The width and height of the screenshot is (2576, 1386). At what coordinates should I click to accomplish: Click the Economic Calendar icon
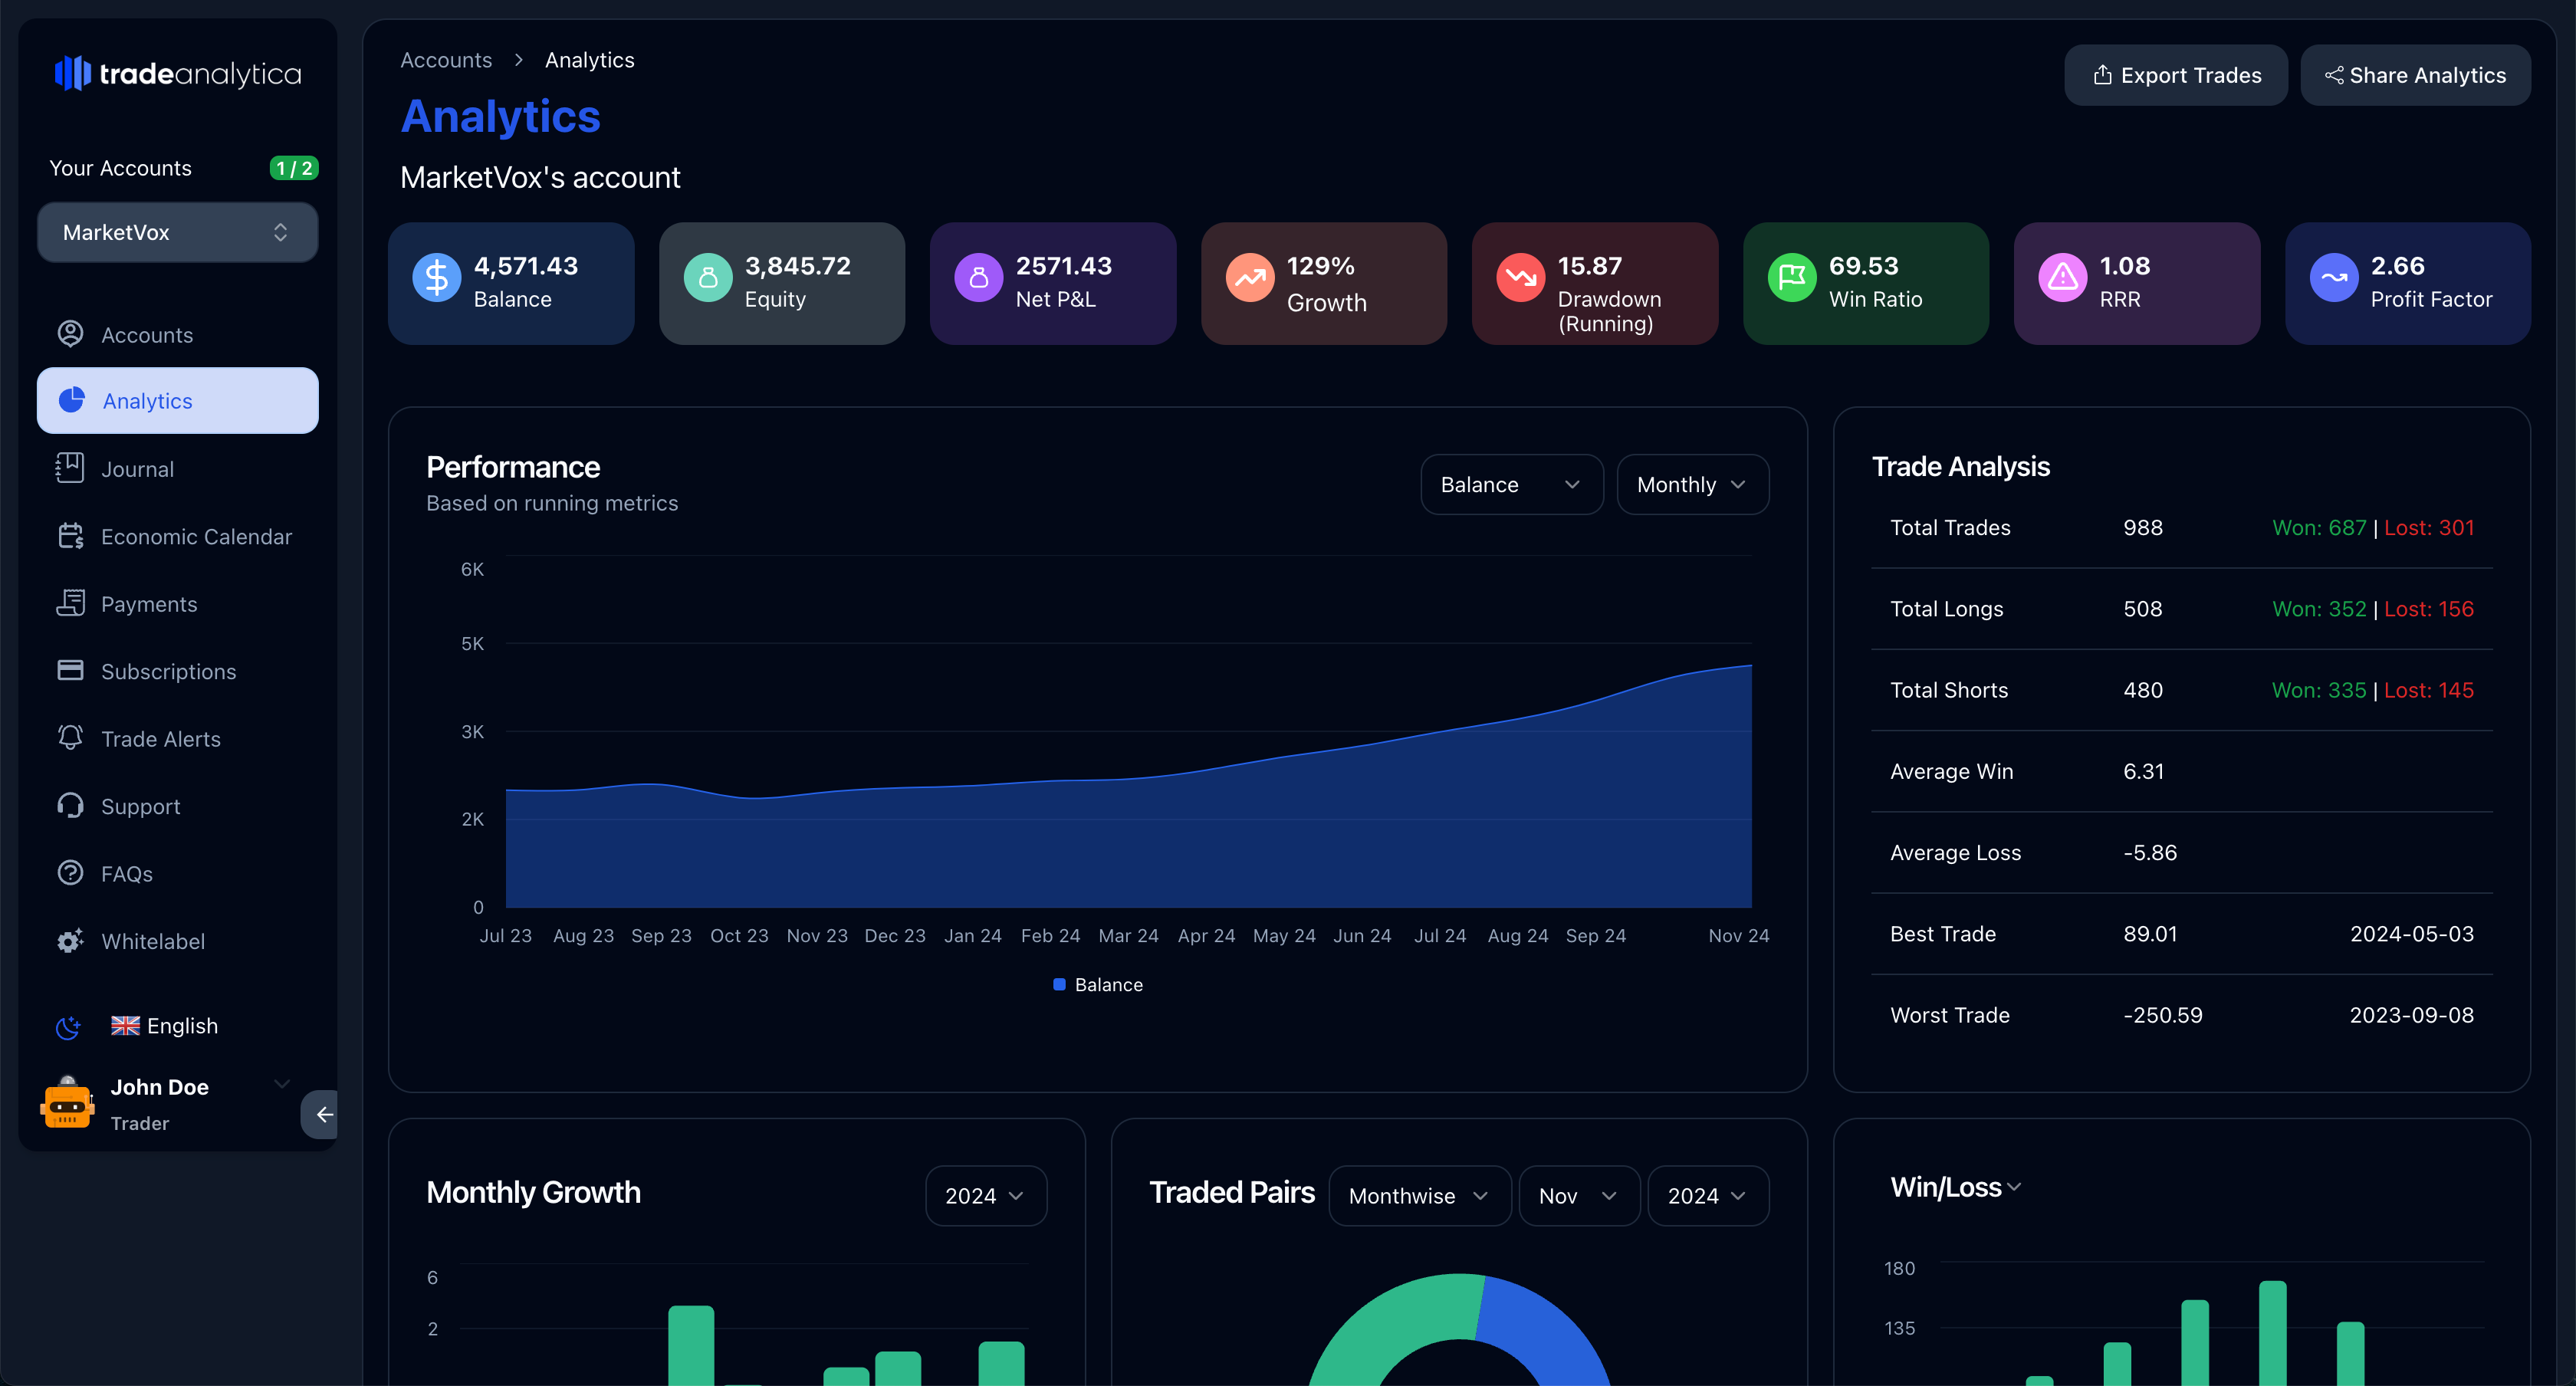(70, 536)
